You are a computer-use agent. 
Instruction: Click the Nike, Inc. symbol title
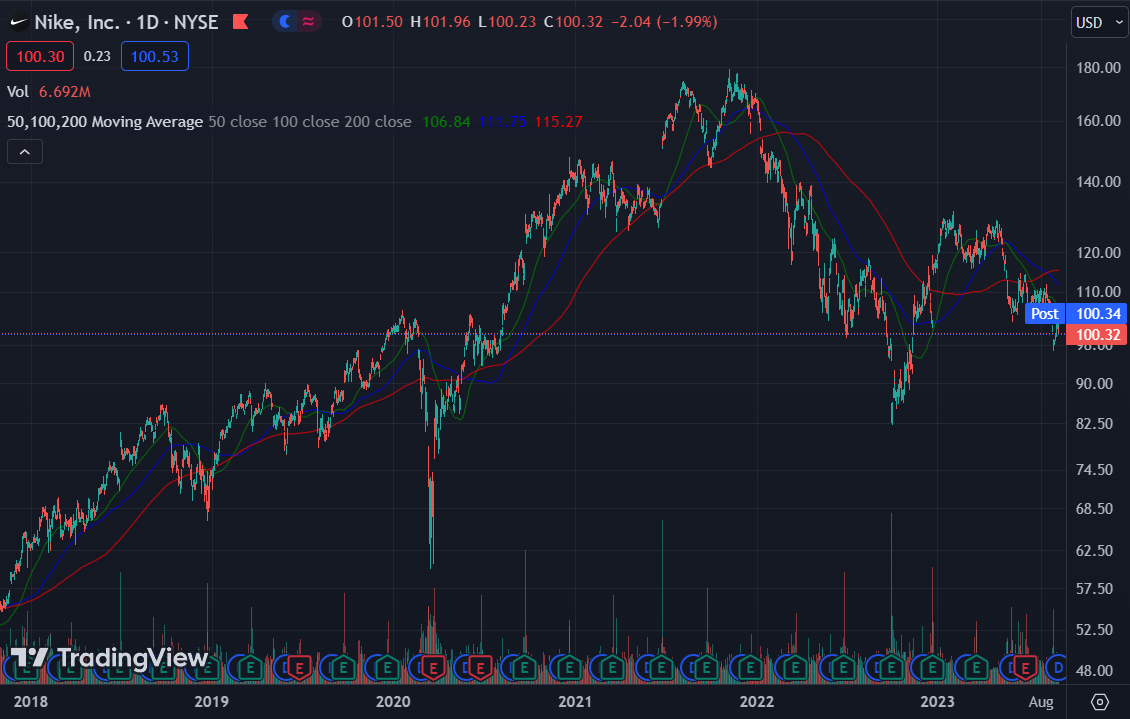(x=77, y=22)
